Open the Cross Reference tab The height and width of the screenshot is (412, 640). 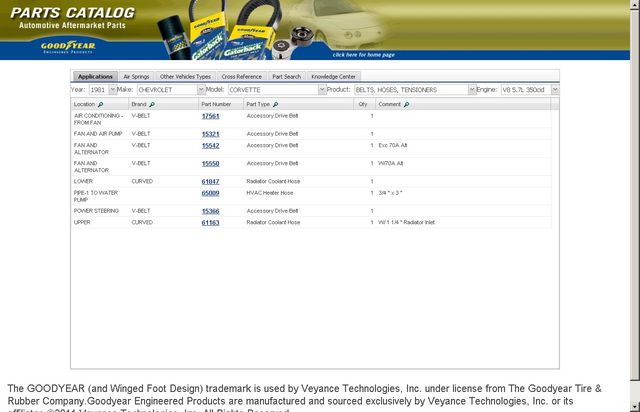242,76
